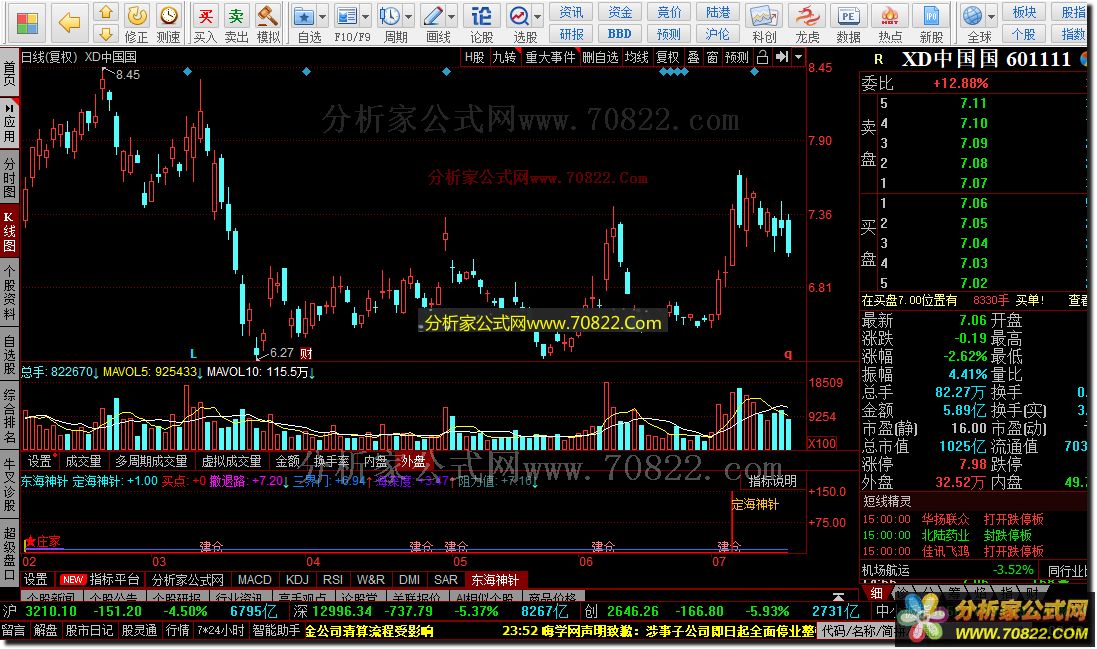
Task: Switch to the RSI indicator tab
Action: [x=333, y=580]
